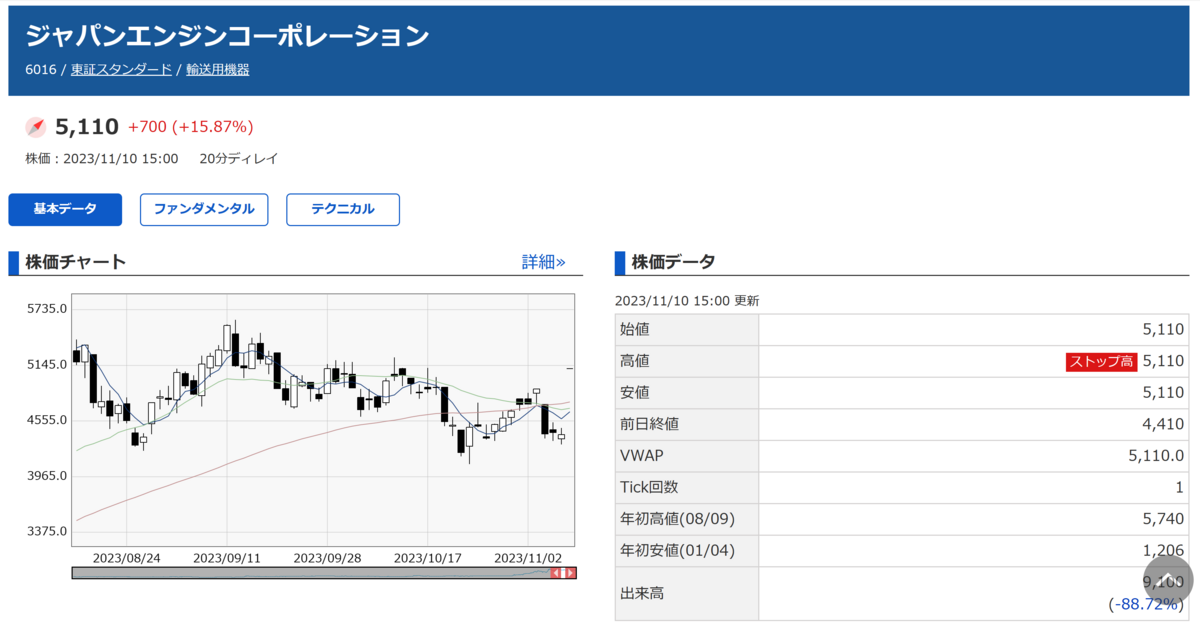Image resolution: width=1200 pixels, height=627 pixels.
Task: Click the chart date label 2023/09/11
Action: click(x=227, y=557)
